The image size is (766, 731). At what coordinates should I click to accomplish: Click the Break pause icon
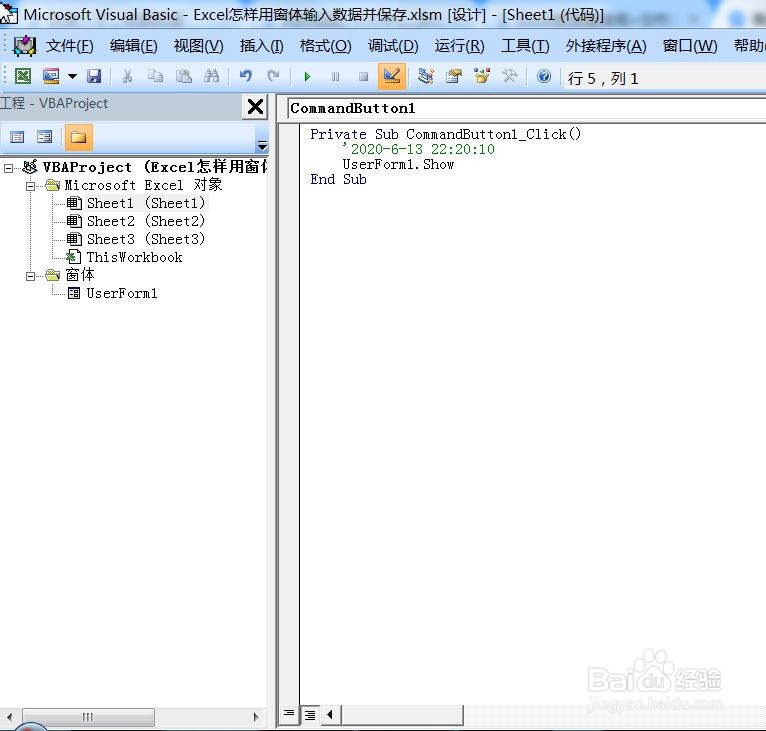(x=335, y=77)
